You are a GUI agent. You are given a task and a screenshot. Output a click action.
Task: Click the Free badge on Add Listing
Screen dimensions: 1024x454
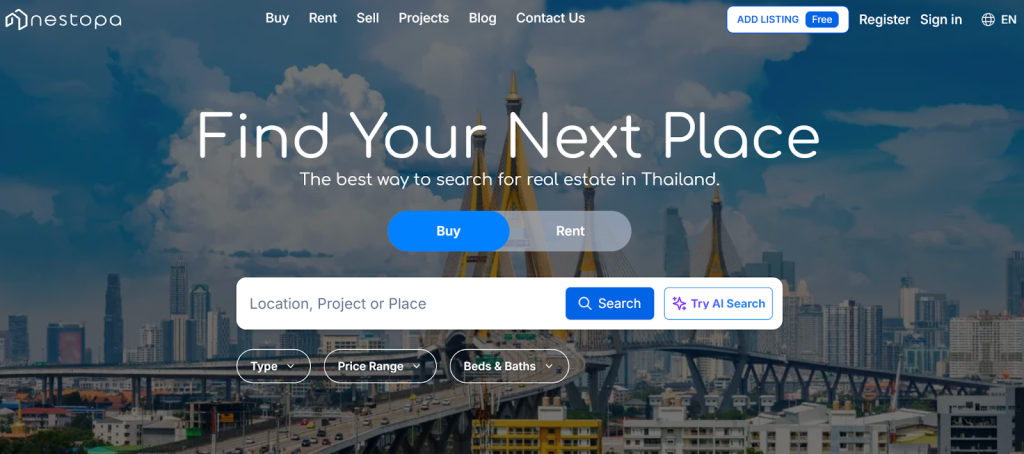coord(822,20)
